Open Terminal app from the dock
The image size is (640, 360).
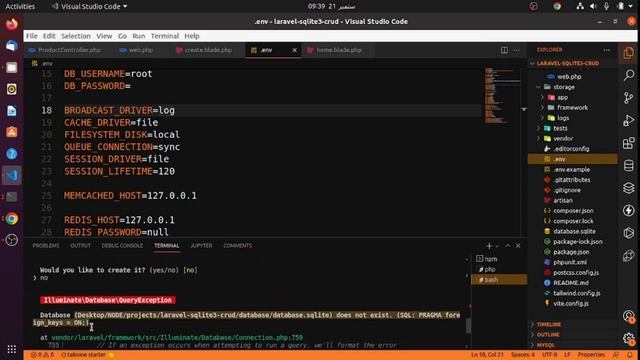(x=12, y=197)
